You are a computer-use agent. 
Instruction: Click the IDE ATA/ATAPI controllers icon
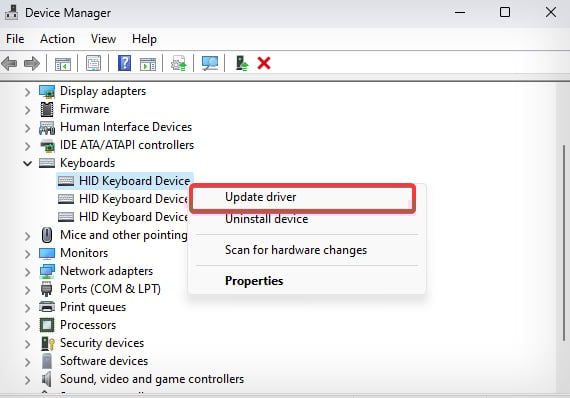pyautogui.click(x=47, y=145)
